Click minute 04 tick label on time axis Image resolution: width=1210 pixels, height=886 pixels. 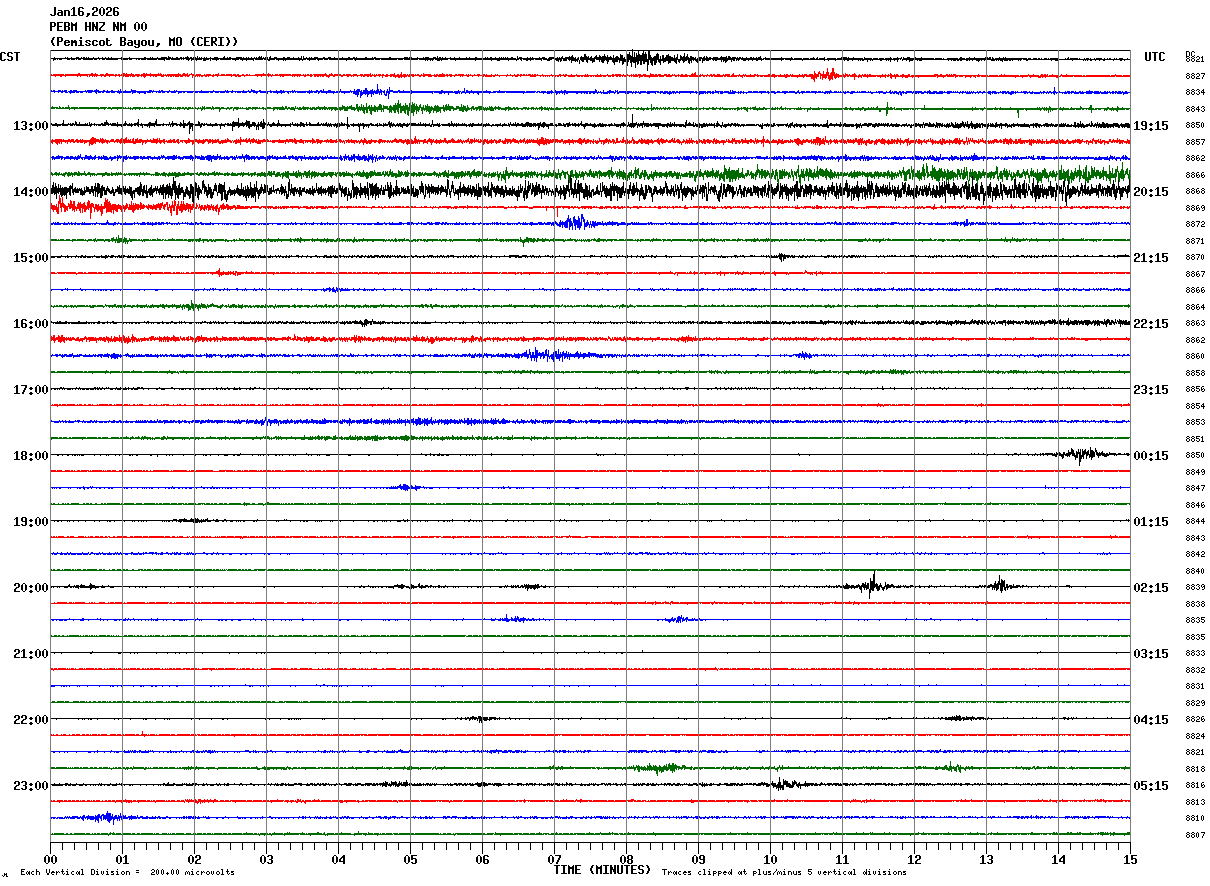(338, 860)
